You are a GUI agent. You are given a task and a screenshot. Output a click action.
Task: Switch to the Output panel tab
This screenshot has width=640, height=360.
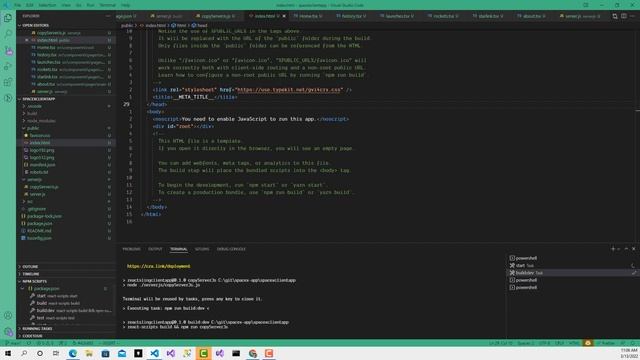coord(155,249)
